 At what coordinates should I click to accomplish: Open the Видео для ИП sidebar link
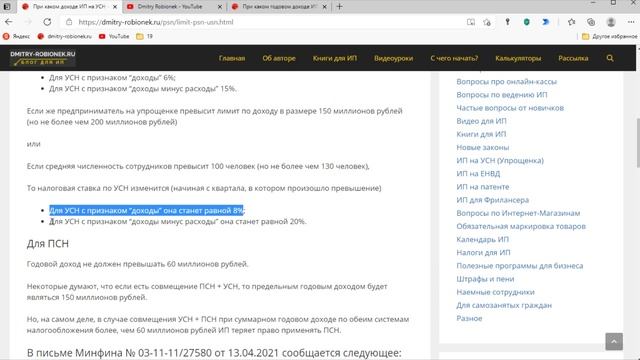481,121
